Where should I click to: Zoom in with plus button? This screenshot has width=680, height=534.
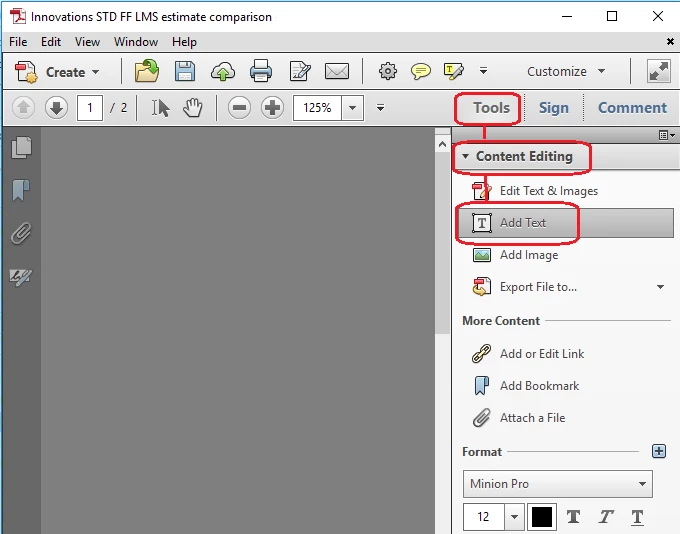(x=272, y=108)
